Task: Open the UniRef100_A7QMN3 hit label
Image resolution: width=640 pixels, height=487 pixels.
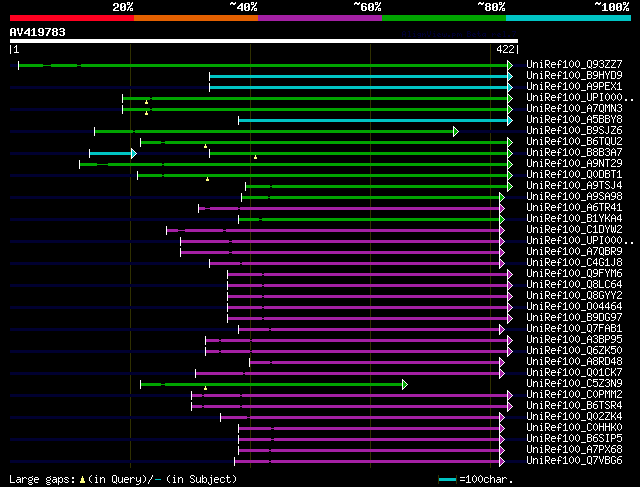Action: coord(574,109)
